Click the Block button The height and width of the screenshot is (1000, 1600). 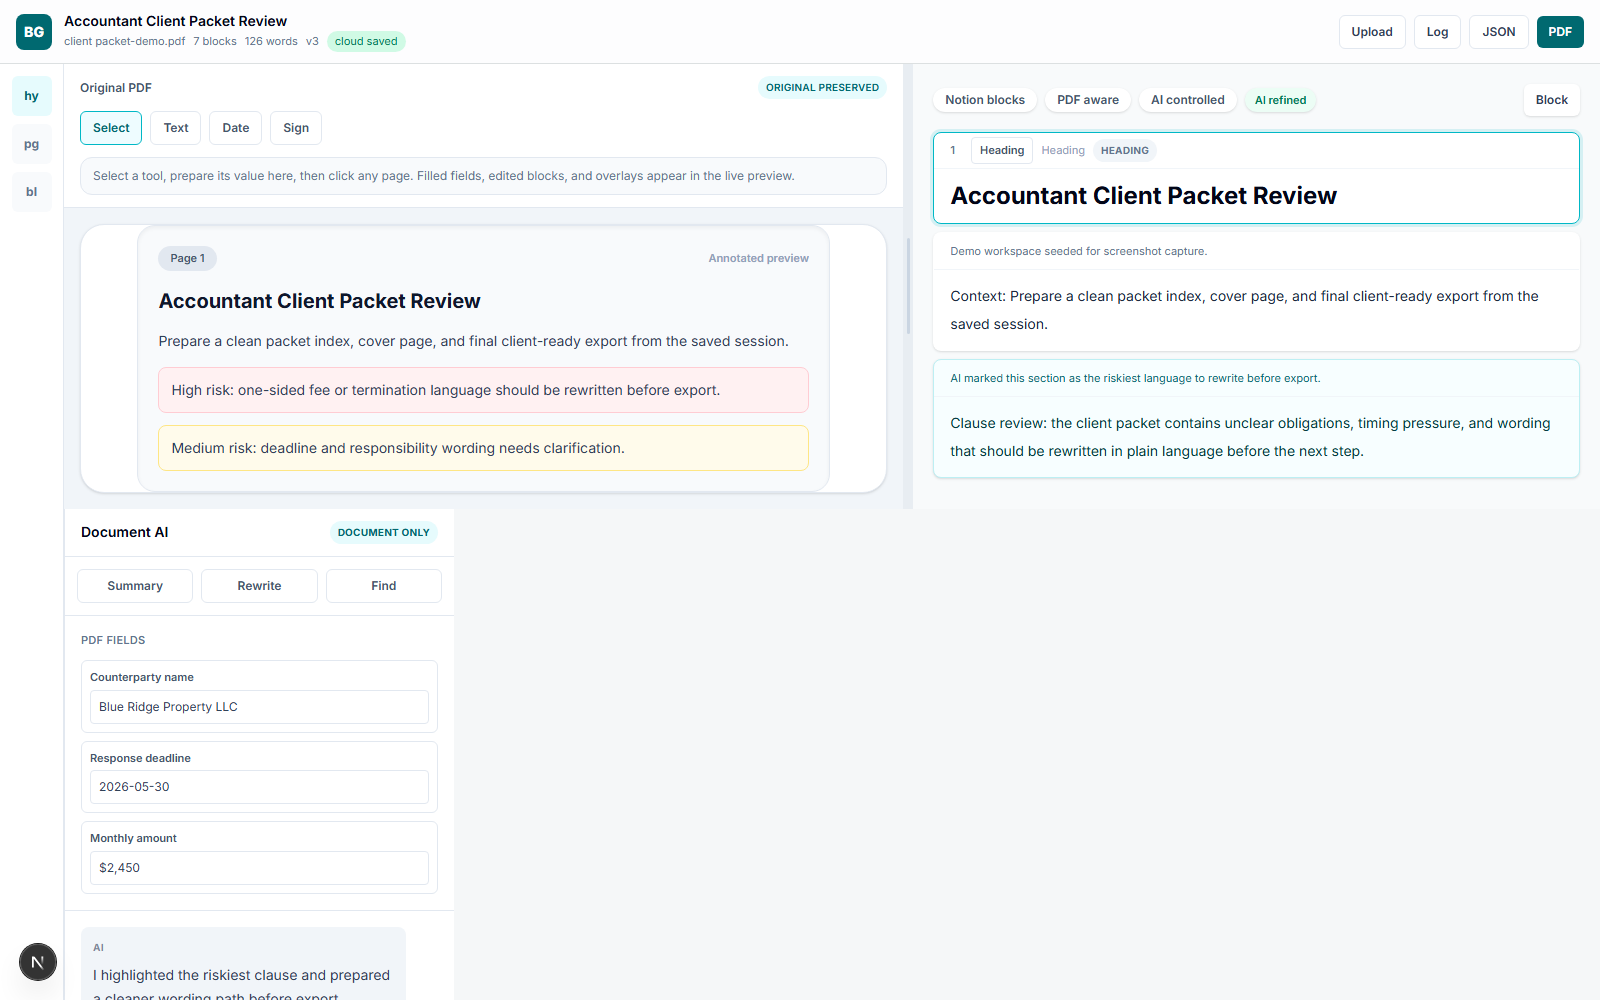click(1551, 100)
